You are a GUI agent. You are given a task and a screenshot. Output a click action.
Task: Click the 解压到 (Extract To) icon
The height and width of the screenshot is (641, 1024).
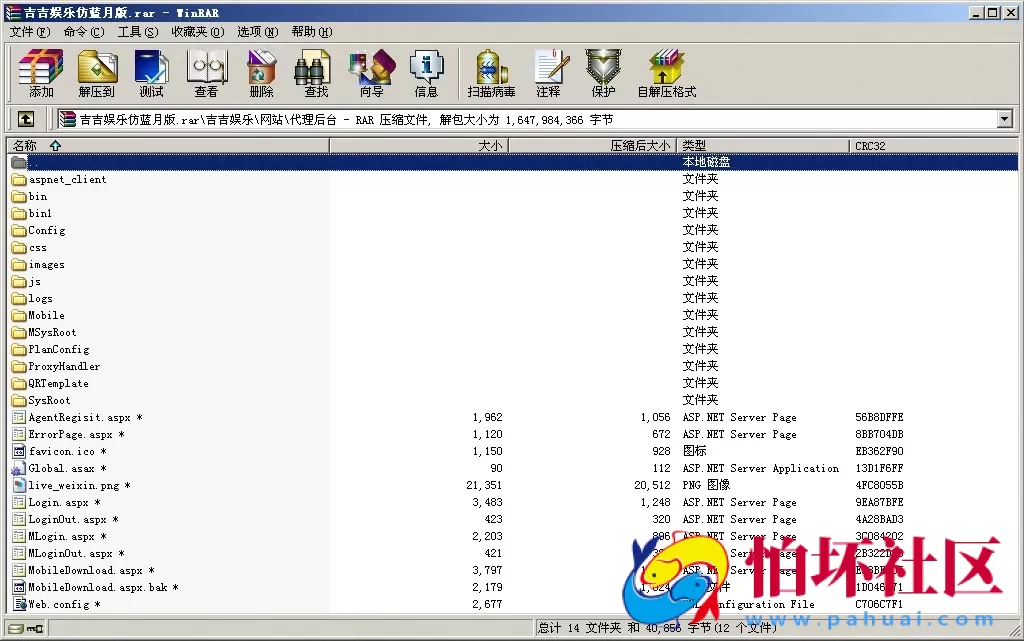[x=96, y=73]
